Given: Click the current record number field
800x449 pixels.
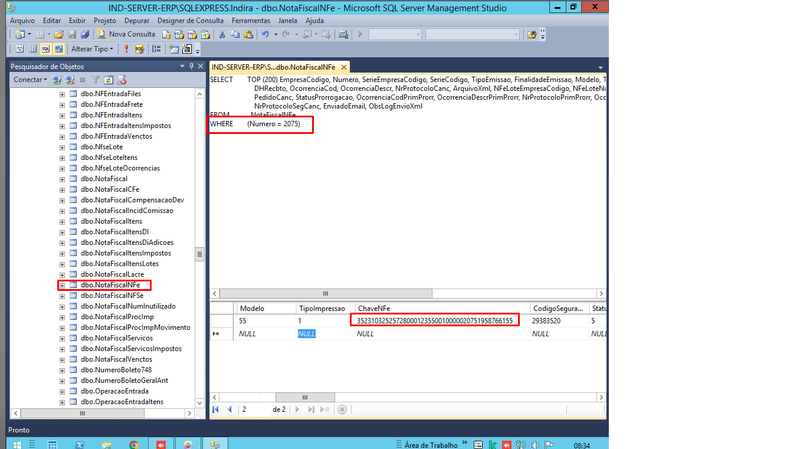Looking at the screenshot, I should click(x=254, y=409).
